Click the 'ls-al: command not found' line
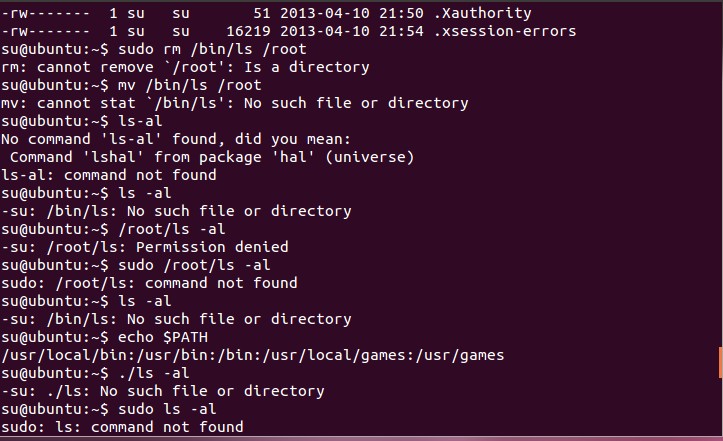 pyautogui.click(x=109, y=175)
